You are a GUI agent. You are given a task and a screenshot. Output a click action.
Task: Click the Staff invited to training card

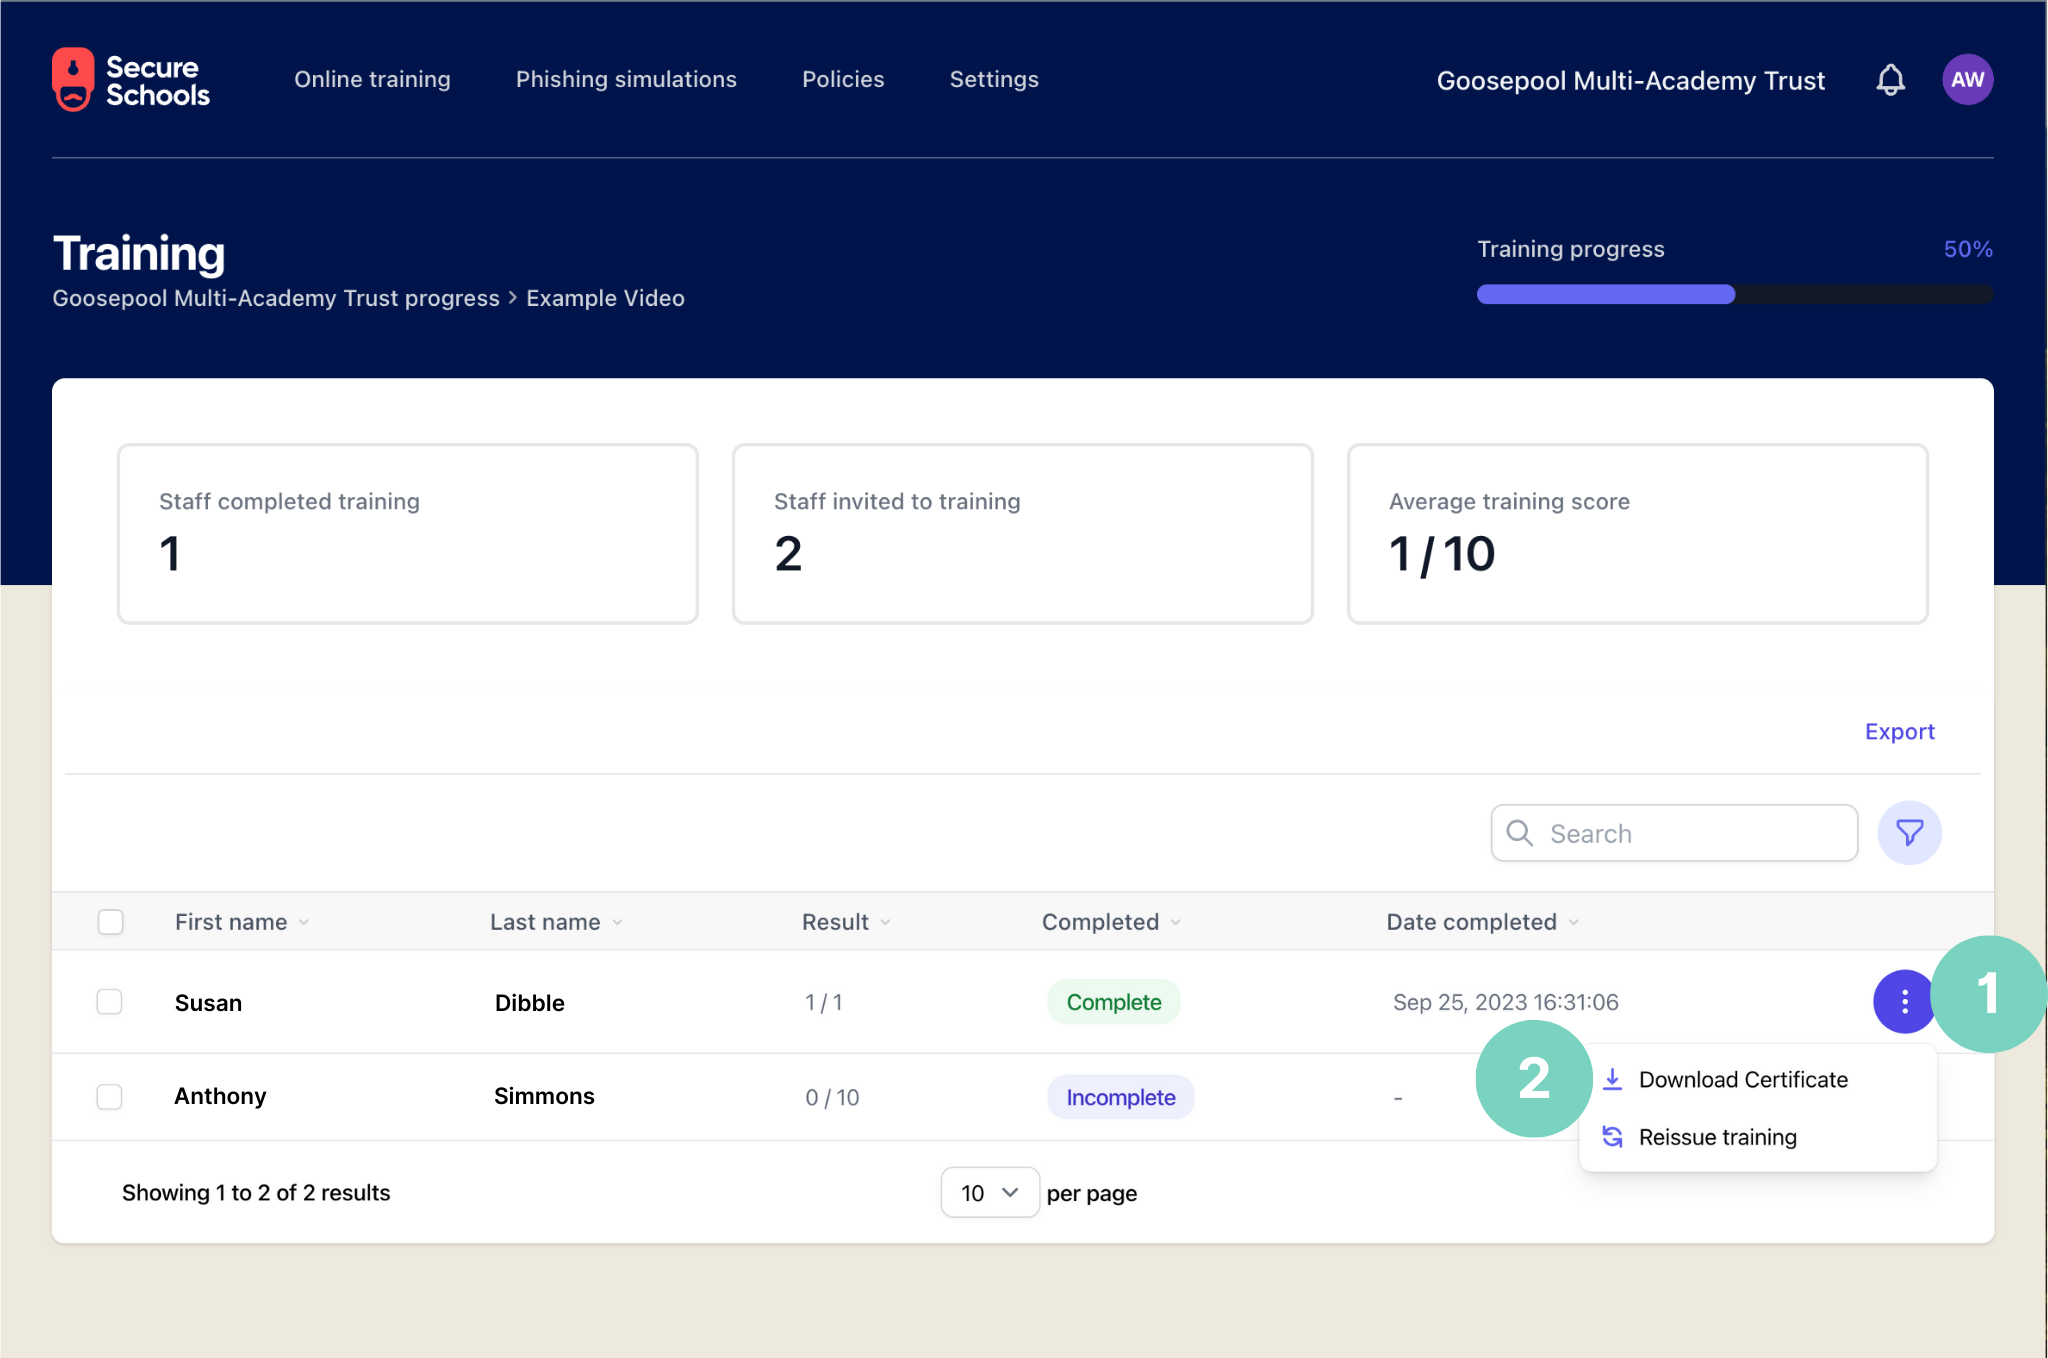(1022, 534)
